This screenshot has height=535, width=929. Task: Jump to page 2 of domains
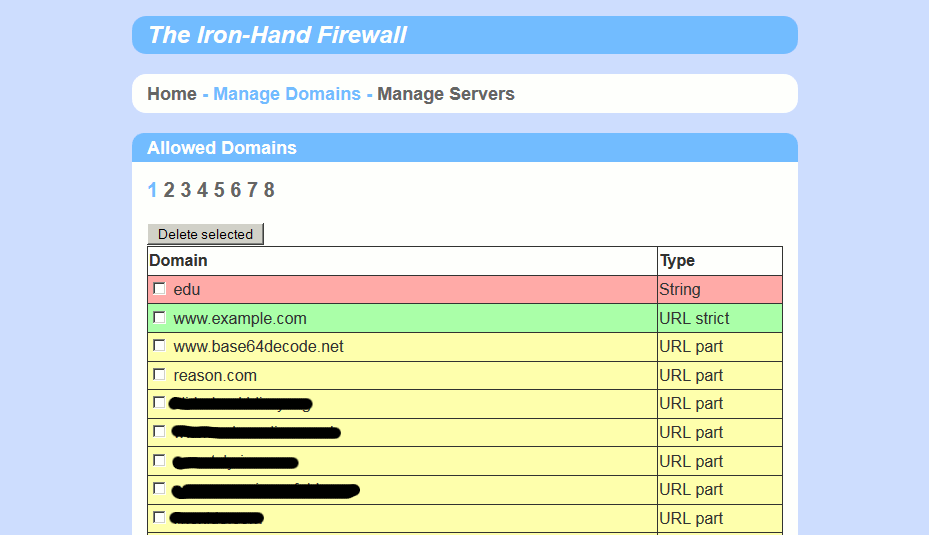click(x=169, y=190)
